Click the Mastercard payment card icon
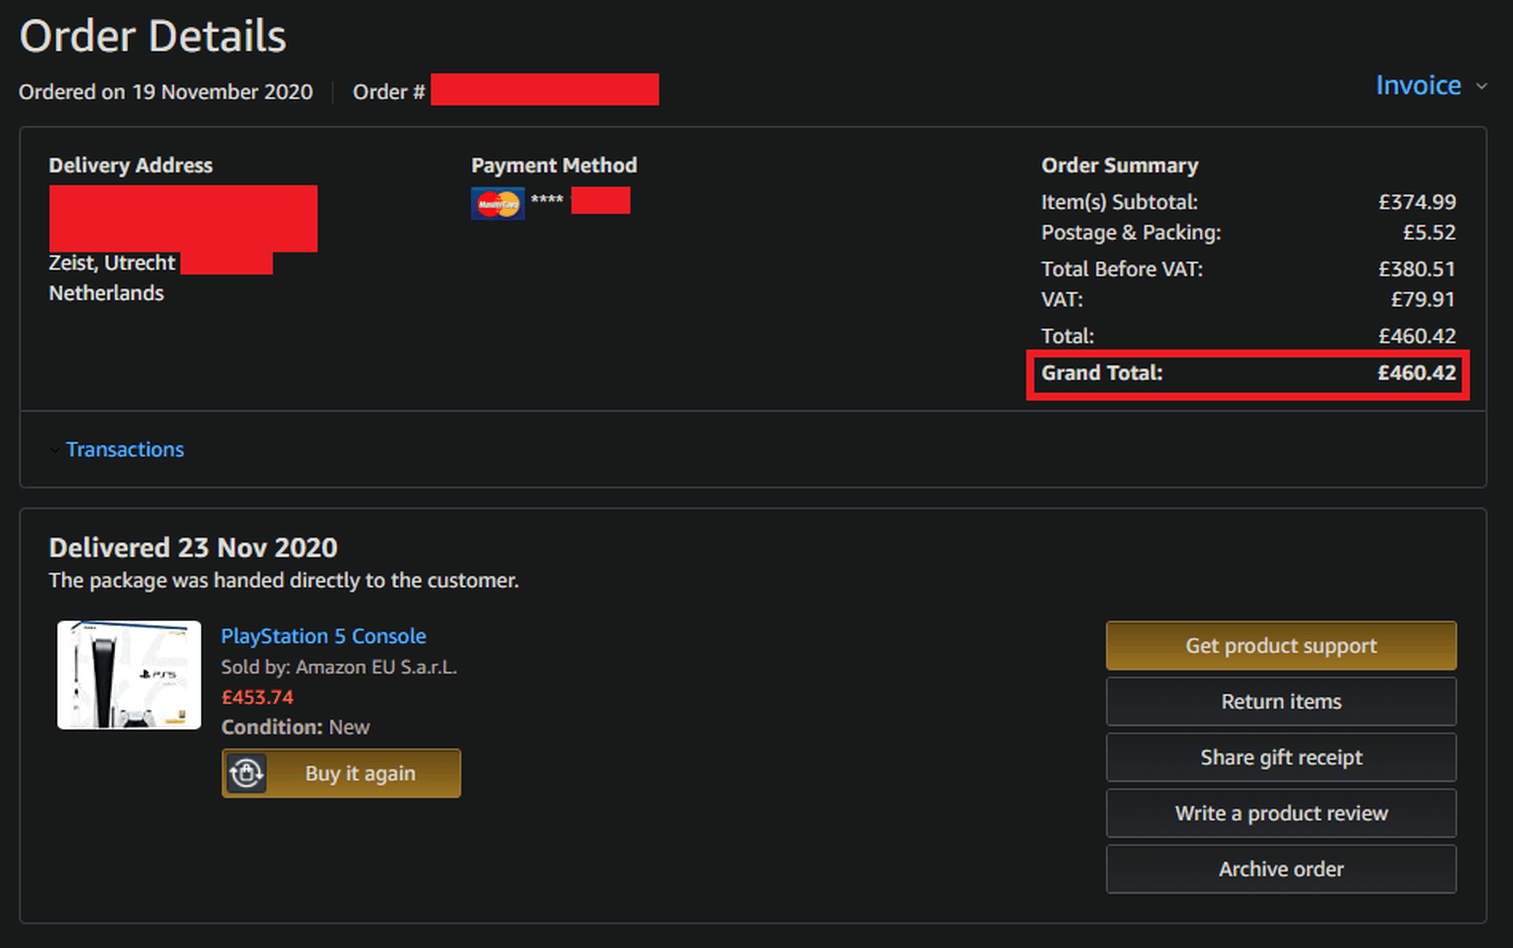Image resolution: width=1513 pixels, height=948 pixels. coord(497,203)
